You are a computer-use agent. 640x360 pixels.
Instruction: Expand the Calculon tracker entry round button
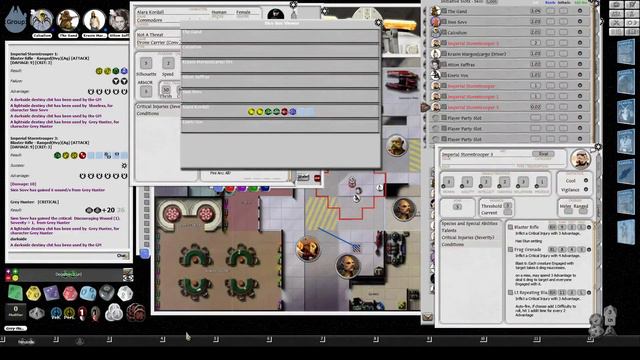[x=580, y=32]
